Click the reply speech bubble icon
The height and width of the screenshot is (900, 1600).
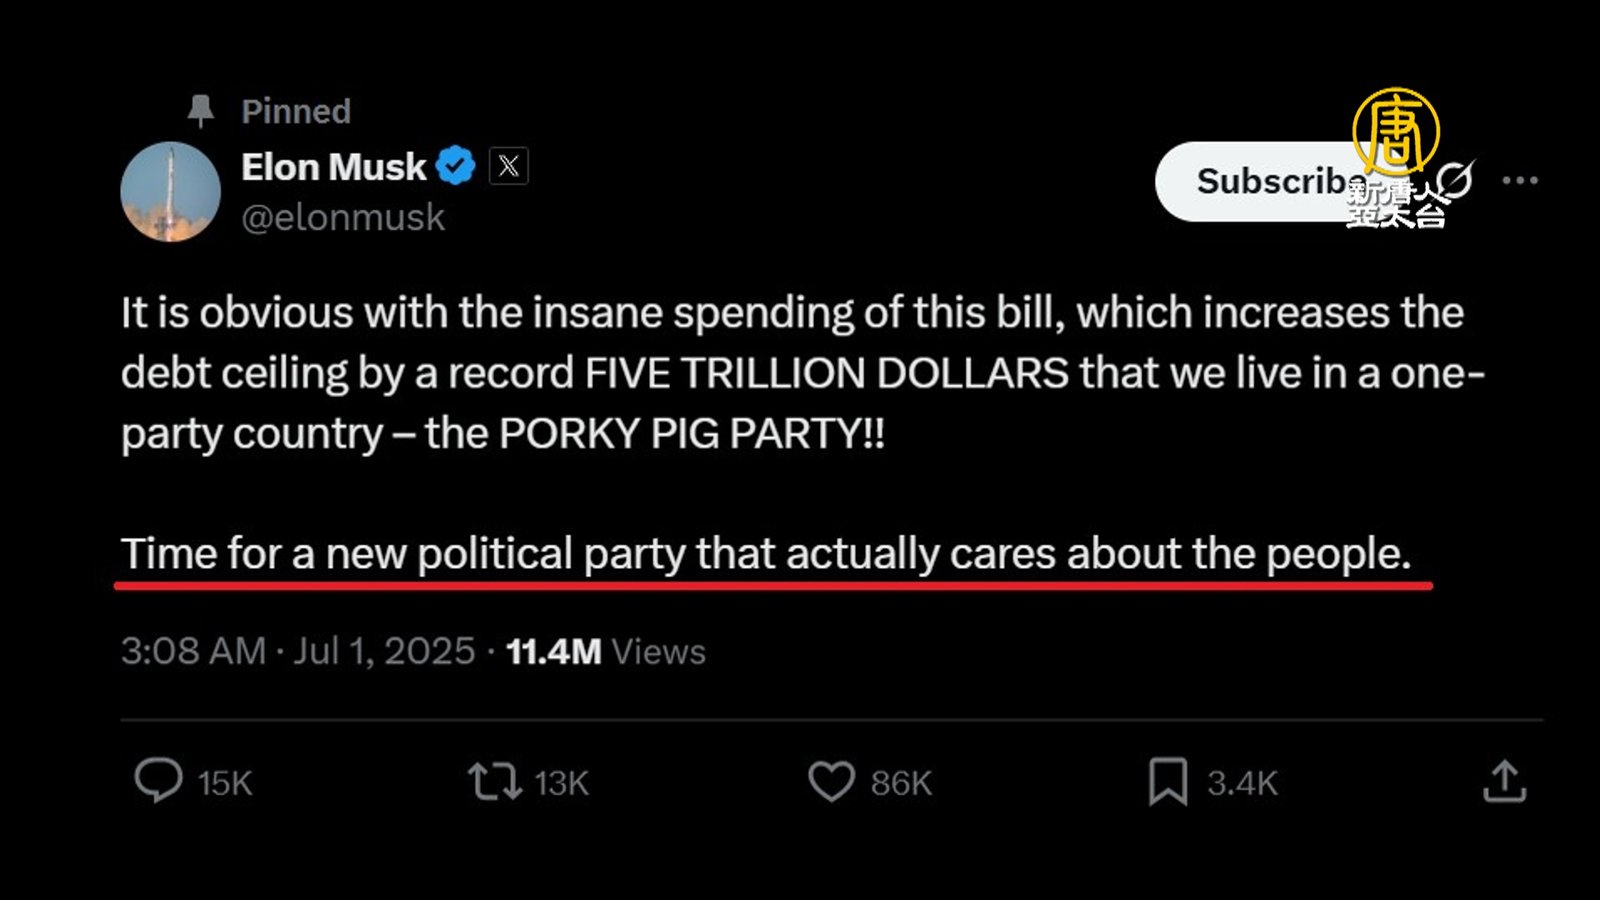[158, 780]
